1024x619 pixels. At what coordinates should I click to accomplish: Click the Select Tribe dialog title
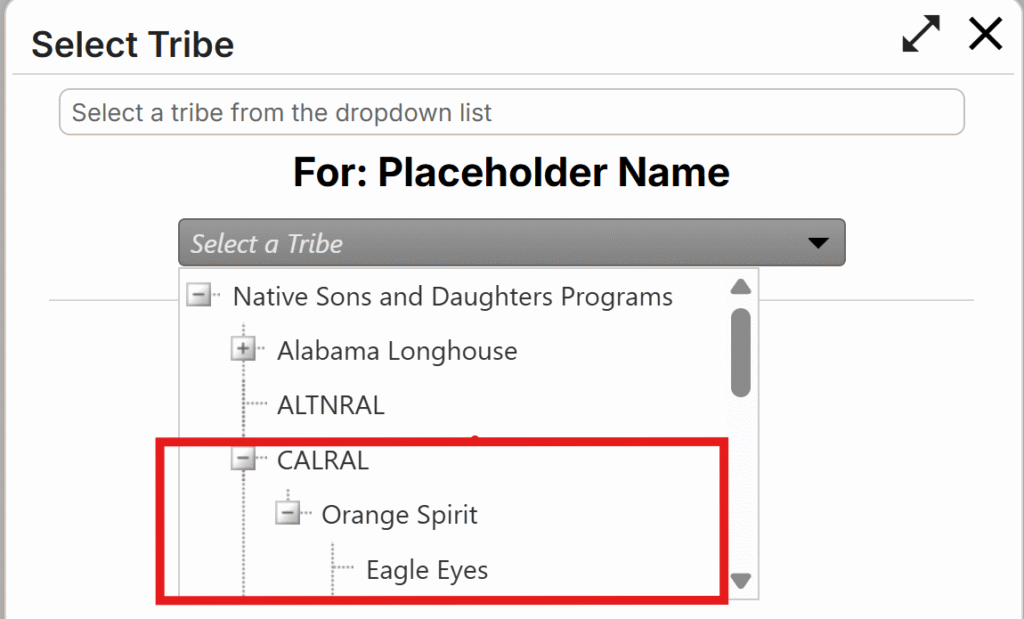point(133,44)
